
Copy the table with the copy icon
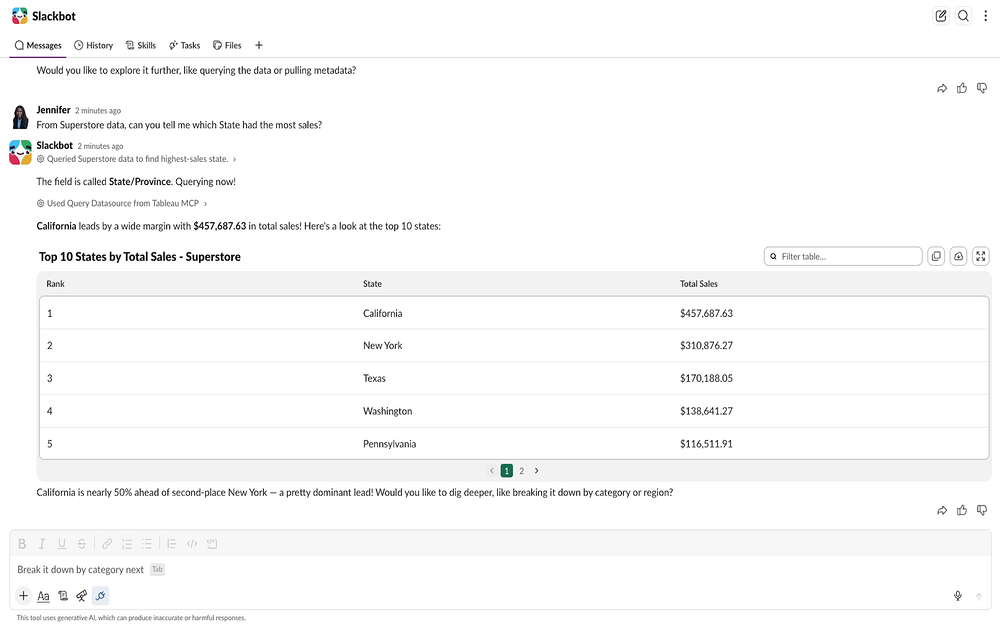[936, 256]
